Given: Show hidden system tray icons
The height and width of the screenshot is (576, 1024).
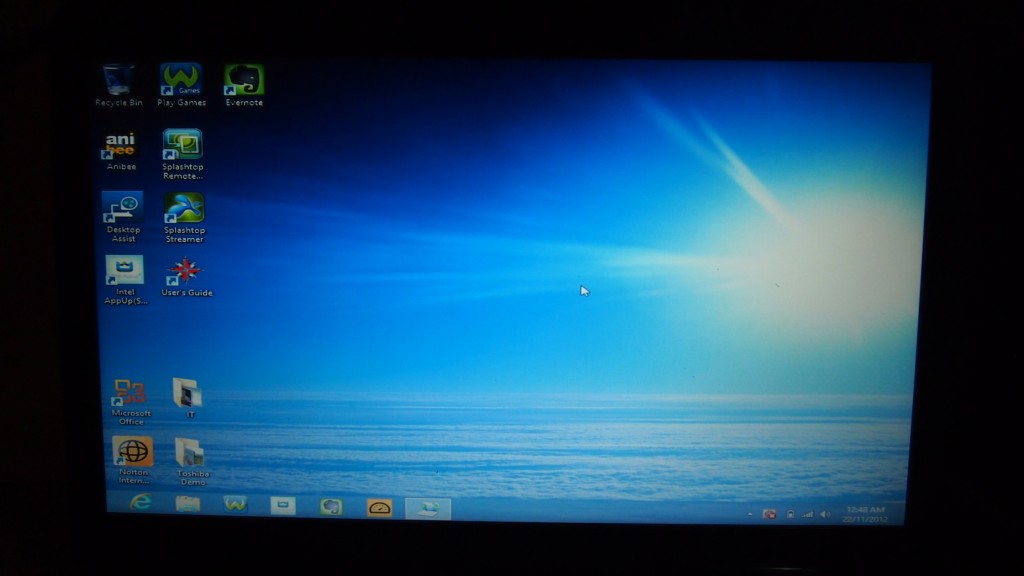Looking at the screenshot, I should (x=750, y=515).
